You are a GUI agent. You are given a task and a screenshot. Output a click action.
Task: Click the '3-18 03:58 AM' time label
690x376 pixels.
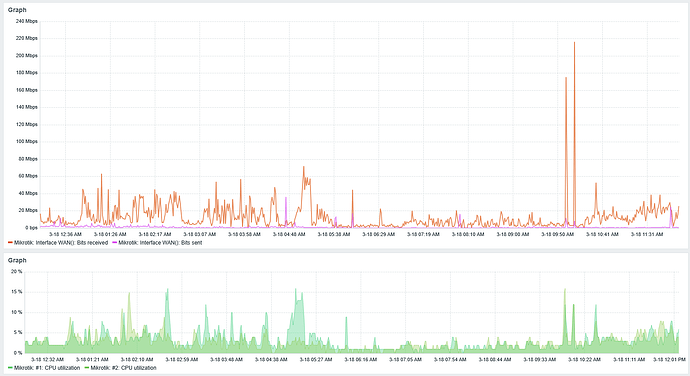(244, 234)
